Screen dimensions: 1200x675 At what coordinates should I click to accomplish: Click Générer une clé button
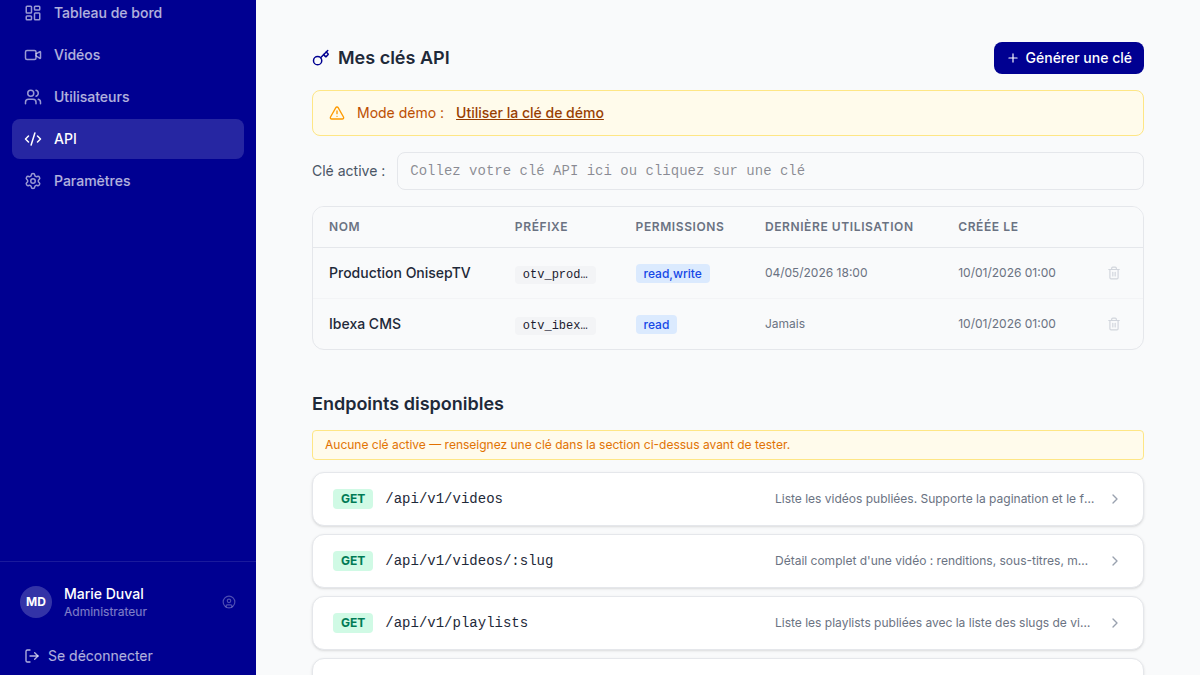click(1069, 58)
